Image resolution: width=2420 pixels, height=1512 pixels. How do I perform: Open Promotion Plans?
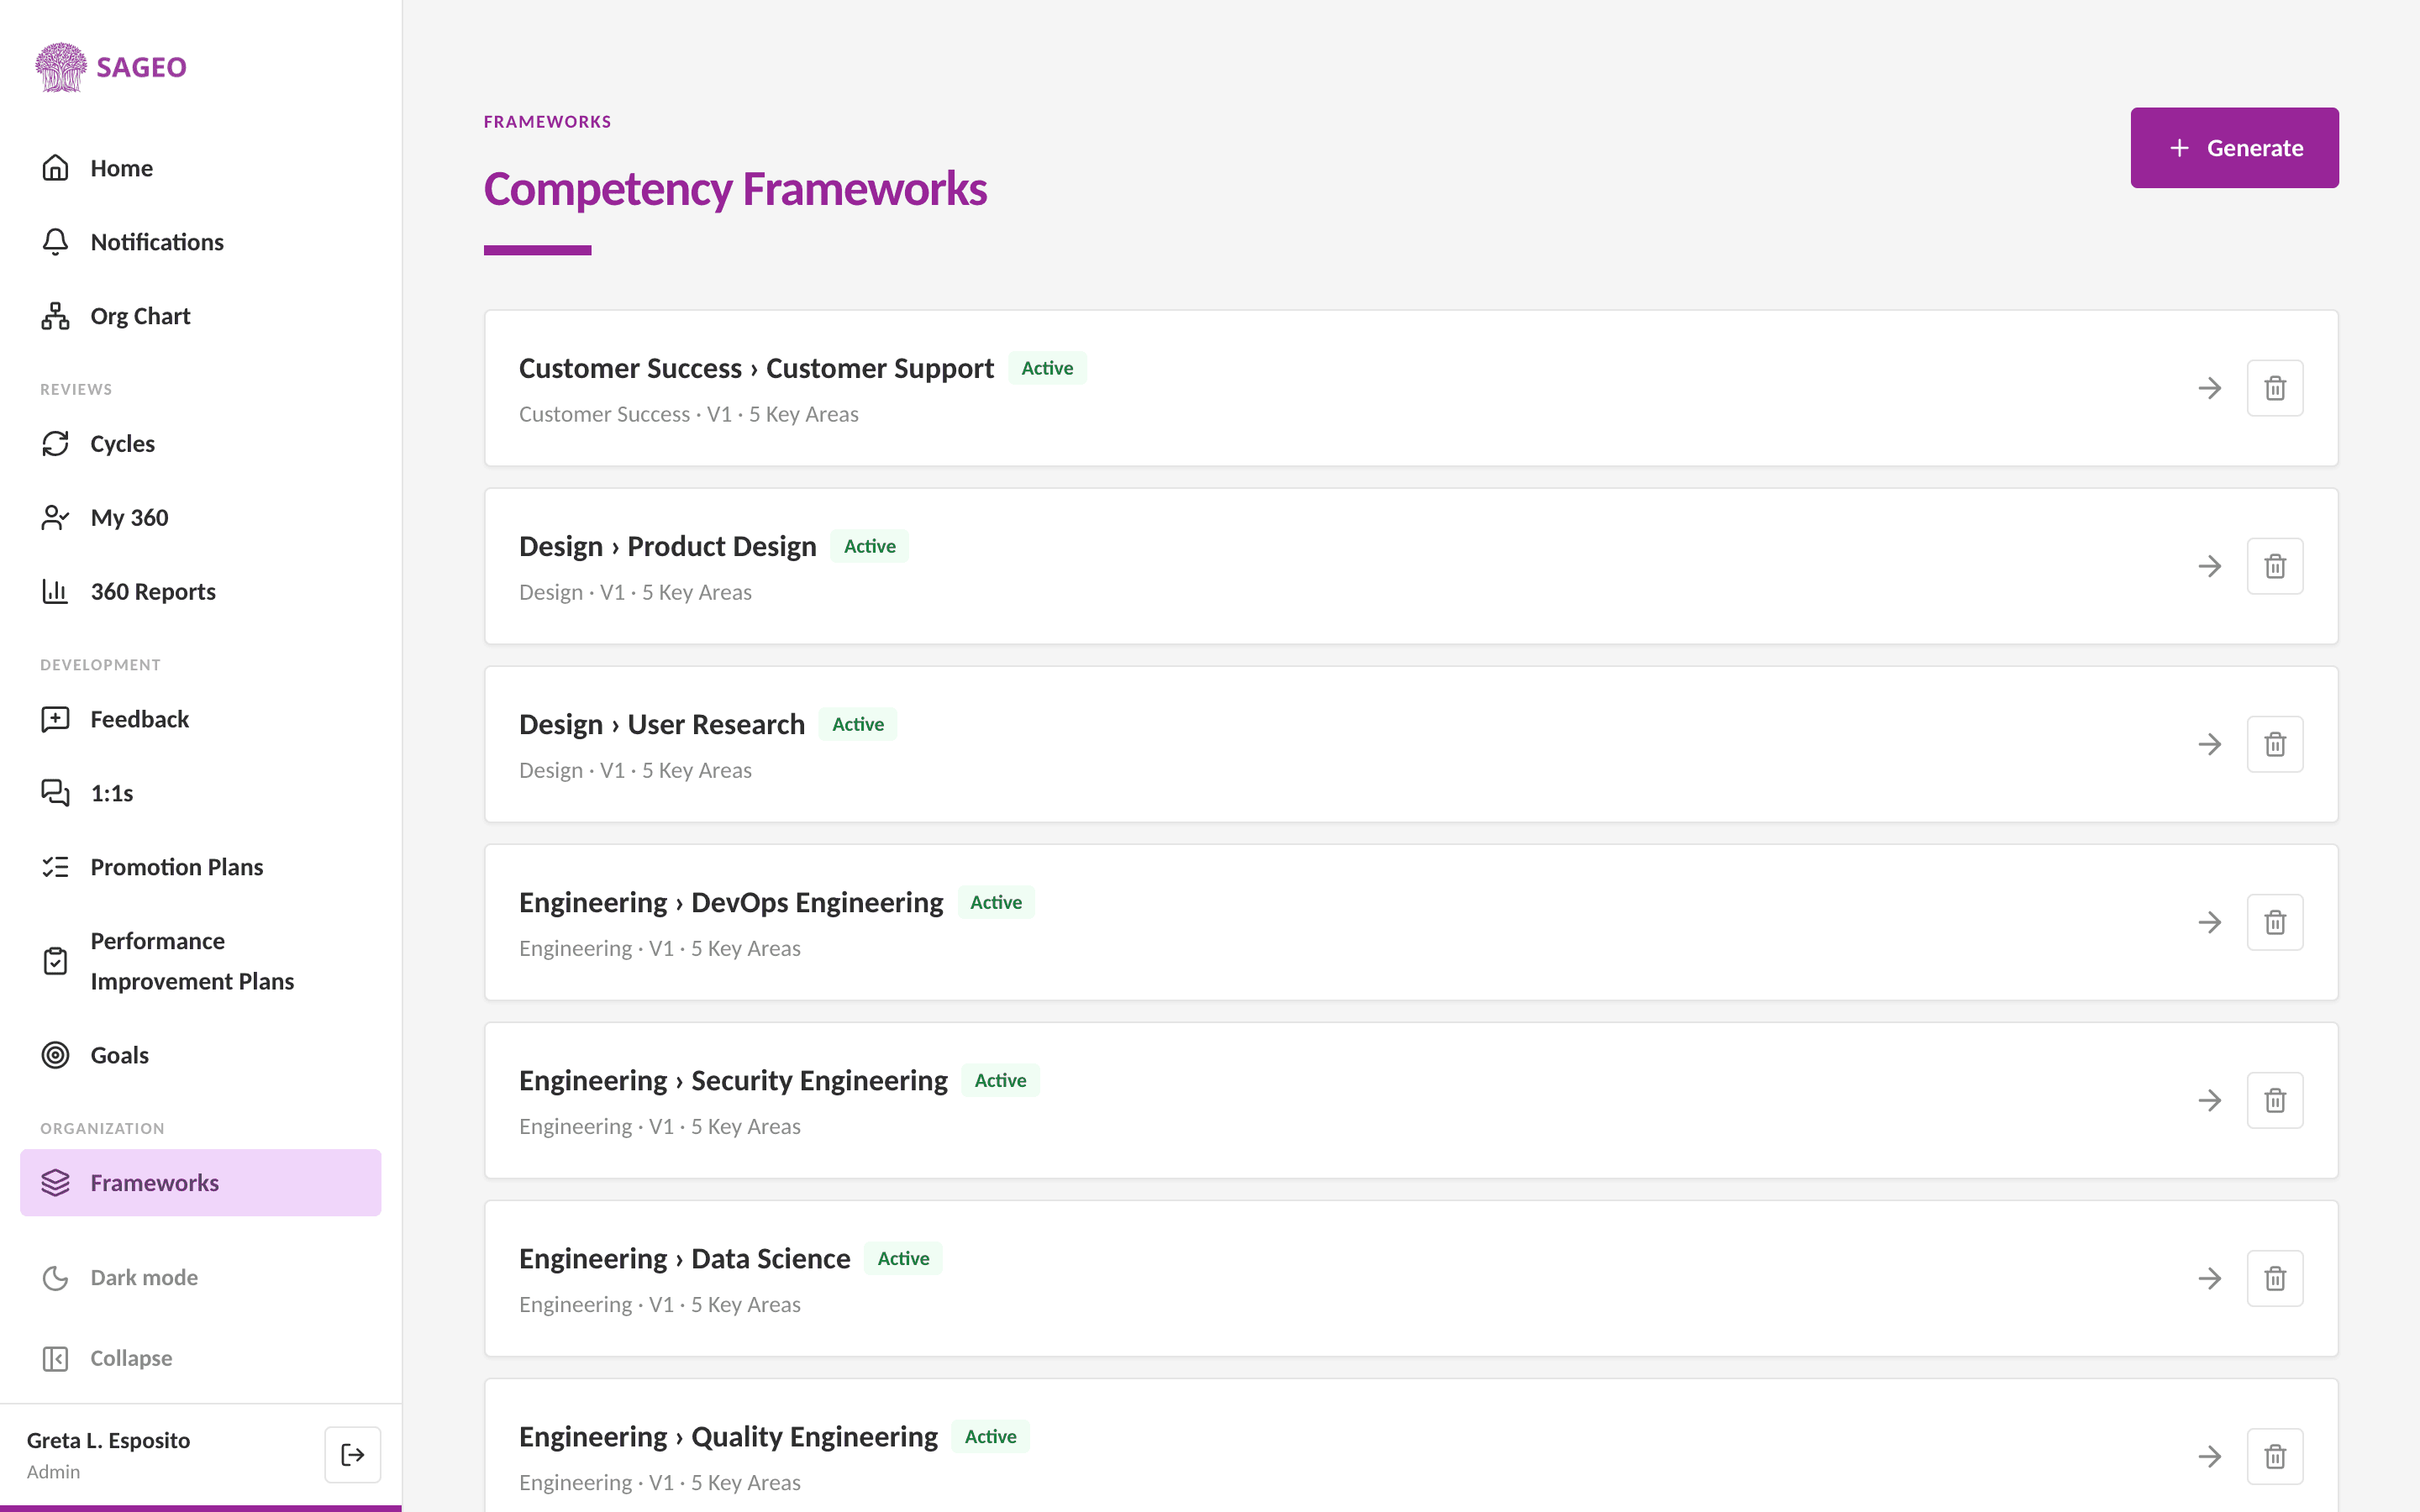[x=200, y=867]
